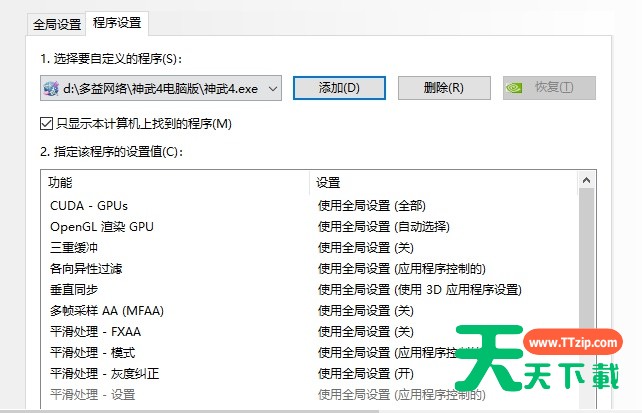Click the 功能 column header
Image resolution: width=642 pixels, height=413 pixels.
click(175, 183)
